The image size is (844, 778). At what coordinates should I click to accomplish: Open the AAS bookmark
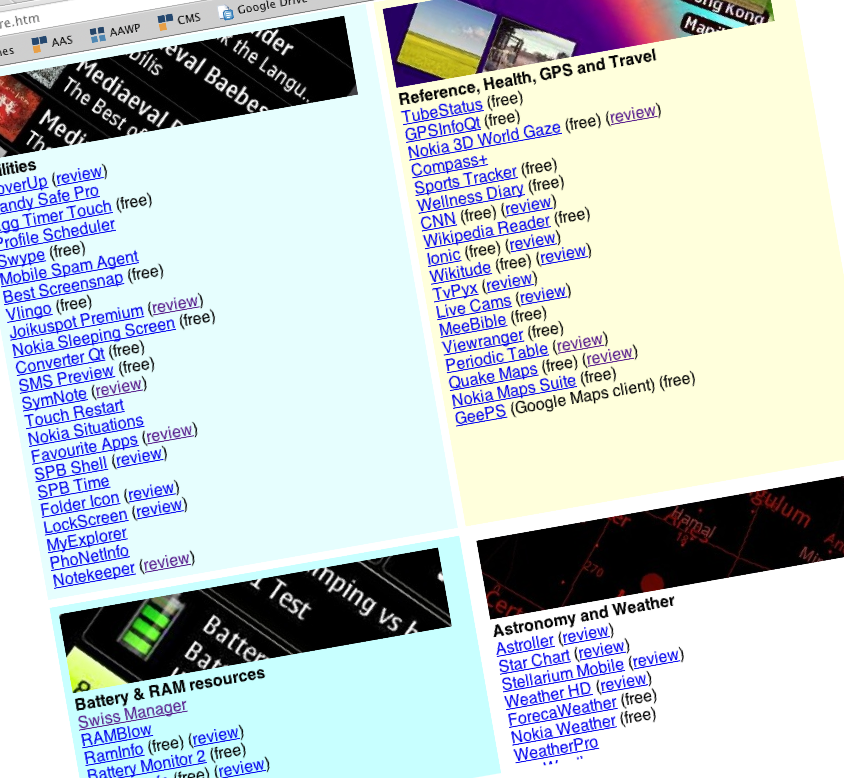[x=52, y=43]
